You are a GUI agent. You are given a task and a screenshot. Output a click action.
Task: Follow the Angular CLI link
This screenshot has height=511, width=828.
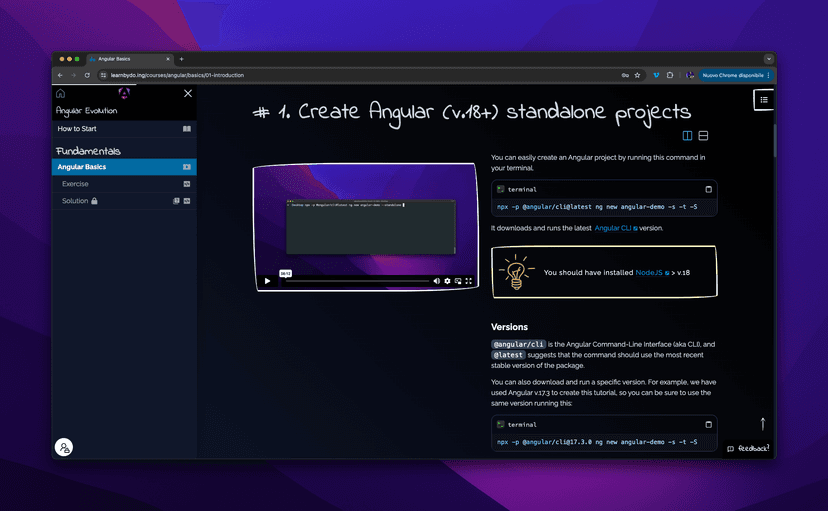[x=616, y=228]
